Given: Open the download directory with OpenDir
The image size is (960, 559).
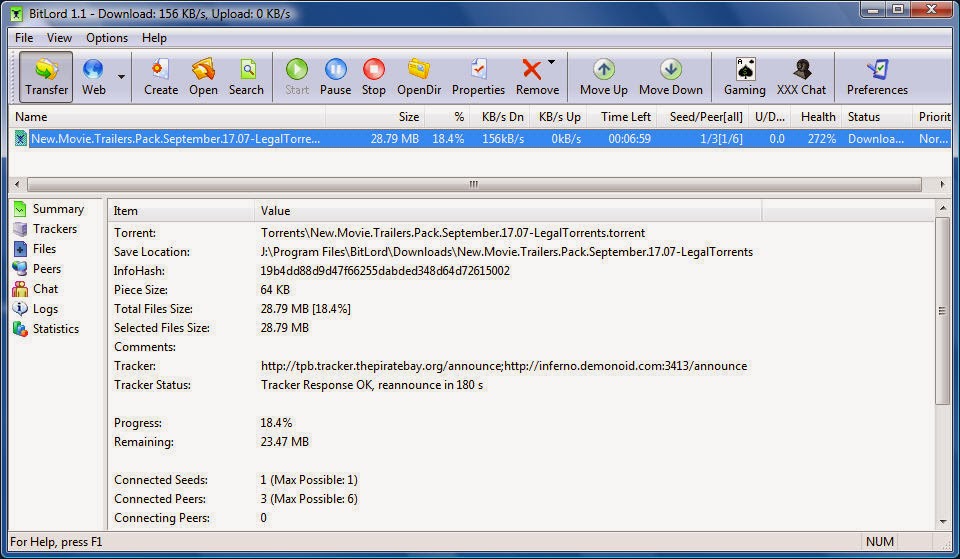Looking at the screenshot, I should pos(419,77).
